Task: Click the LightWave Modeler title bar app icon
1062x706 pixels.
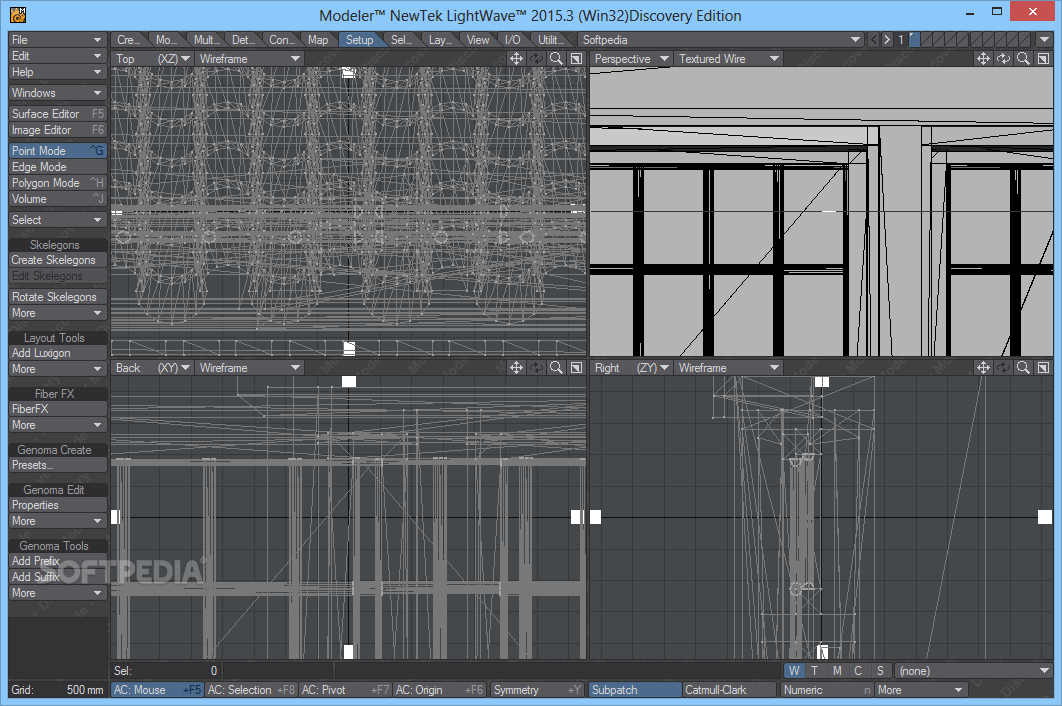Action: (18, 15)
